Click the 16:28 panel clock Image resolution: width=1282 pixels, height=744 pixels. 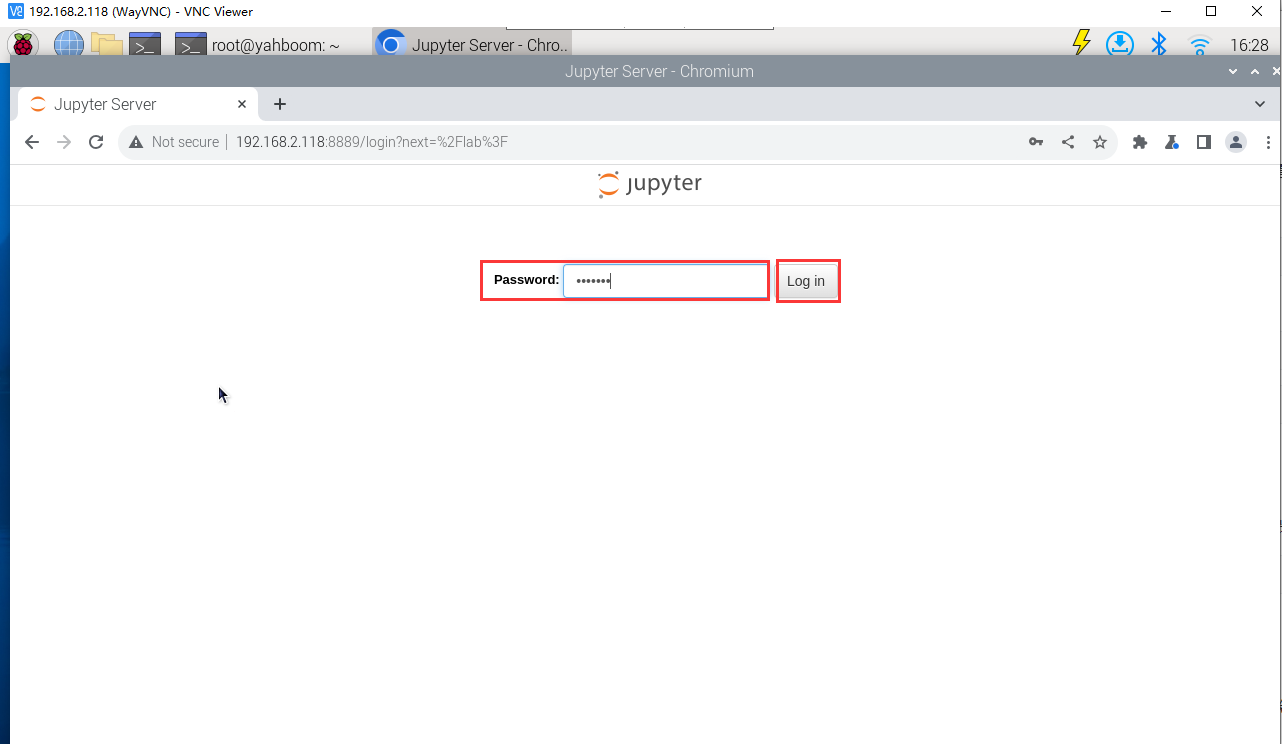pyautogui.click(x=1249, y=45)
